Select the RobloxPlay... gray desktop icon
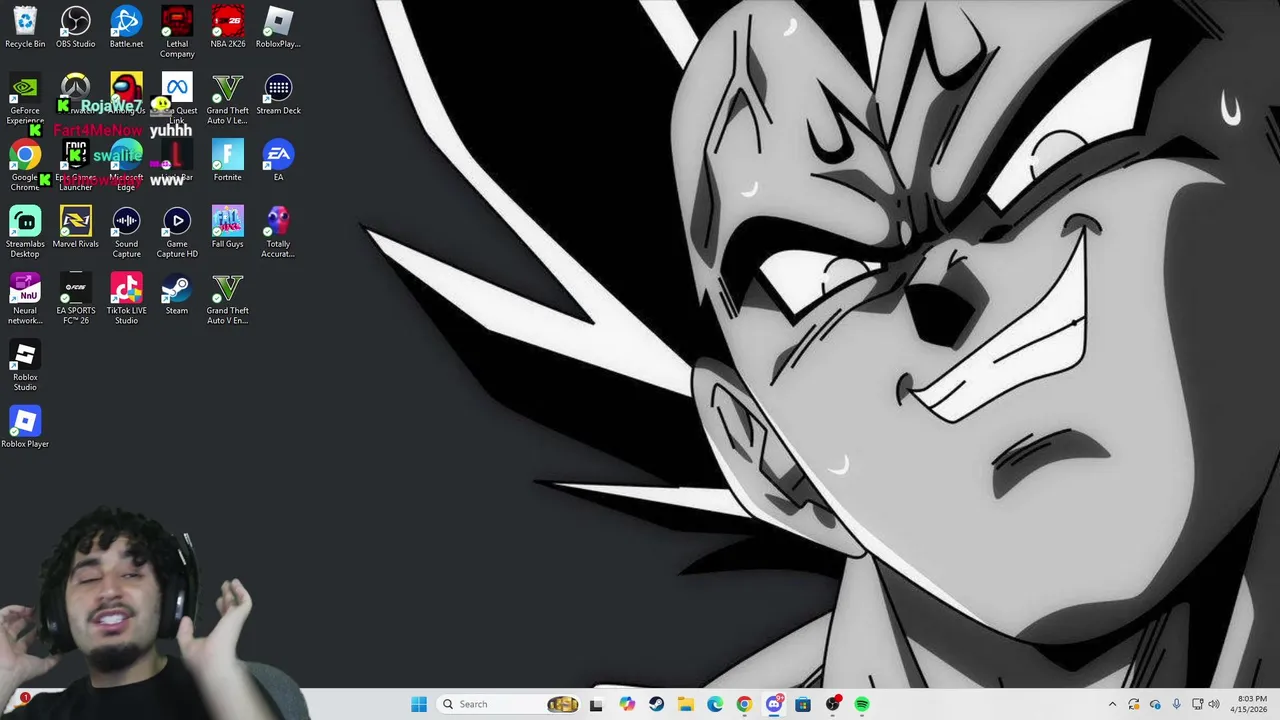 [278, 28]
